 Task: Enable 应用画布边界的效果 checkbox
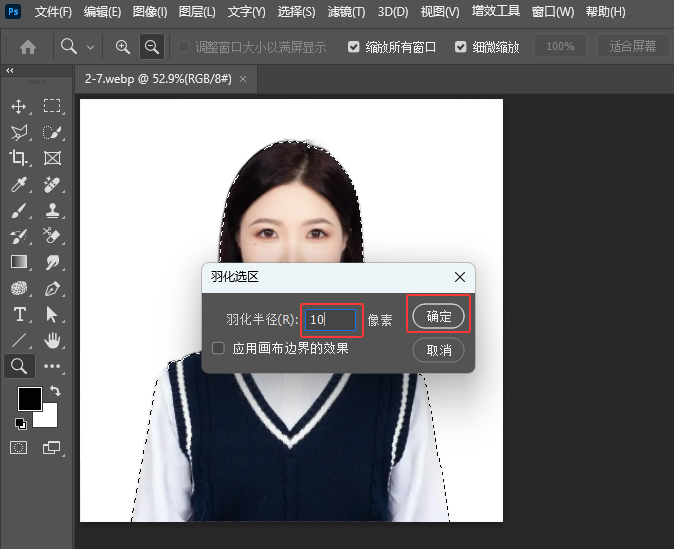(x=218, y=348)
